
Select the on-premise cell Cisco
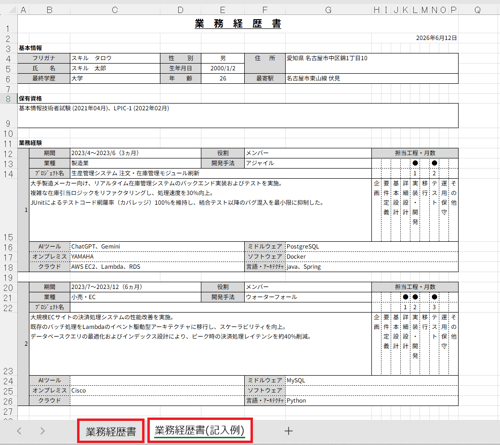[157, 391]
